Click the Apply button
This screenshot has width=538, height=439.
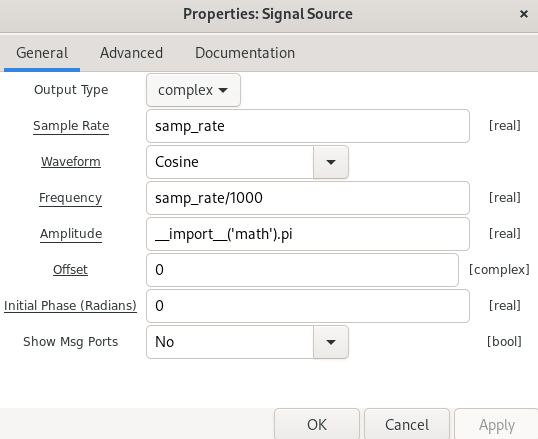[496, 424]
